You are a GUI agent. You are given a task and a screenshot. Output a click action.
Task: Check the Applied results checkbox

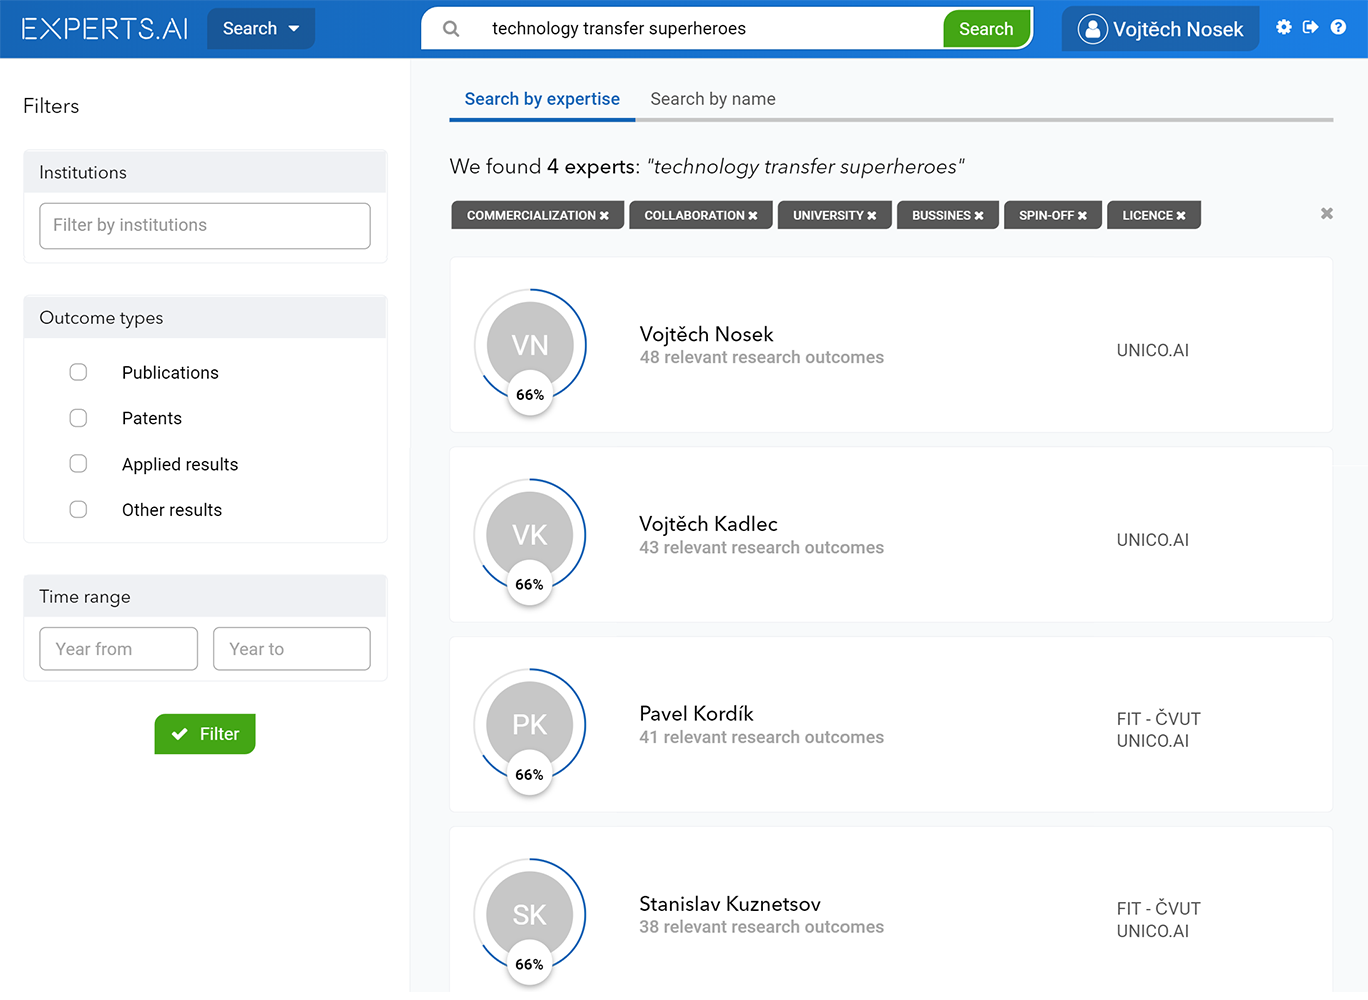[x=78, y=463]
